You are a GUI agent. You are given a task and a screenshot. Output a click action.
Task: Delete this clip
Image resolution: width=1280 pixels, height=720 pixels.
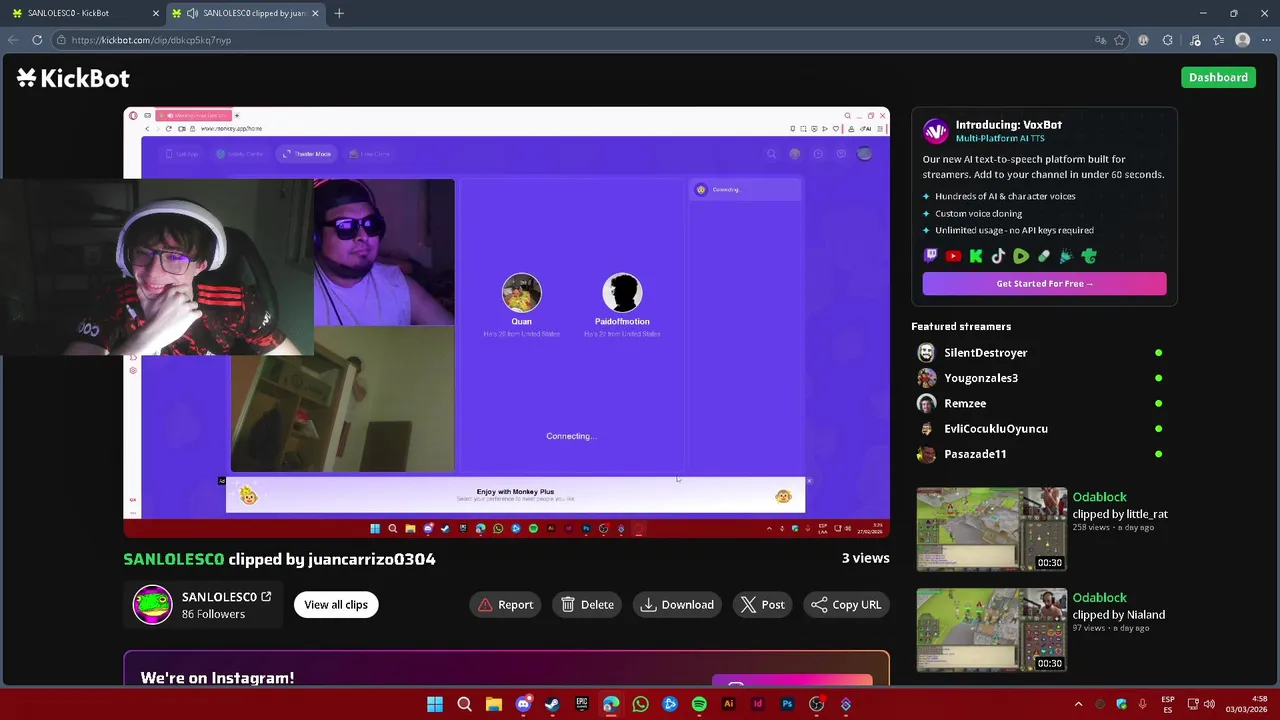(587, 604)
